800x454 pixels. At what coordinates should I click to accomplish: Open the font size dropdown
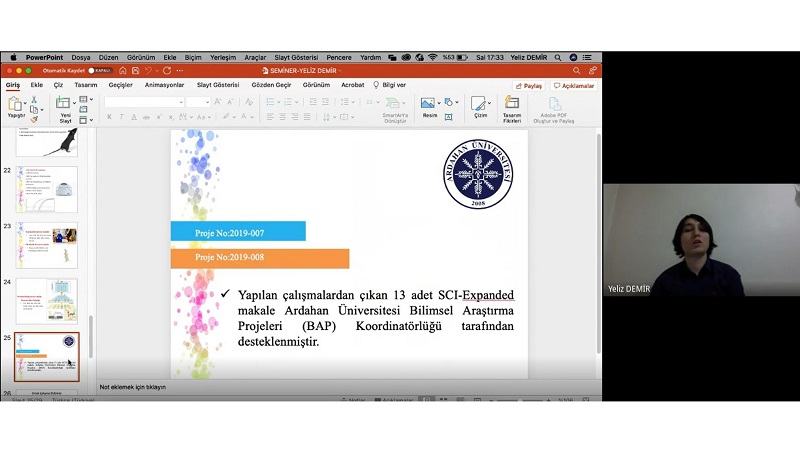[207, 103]
